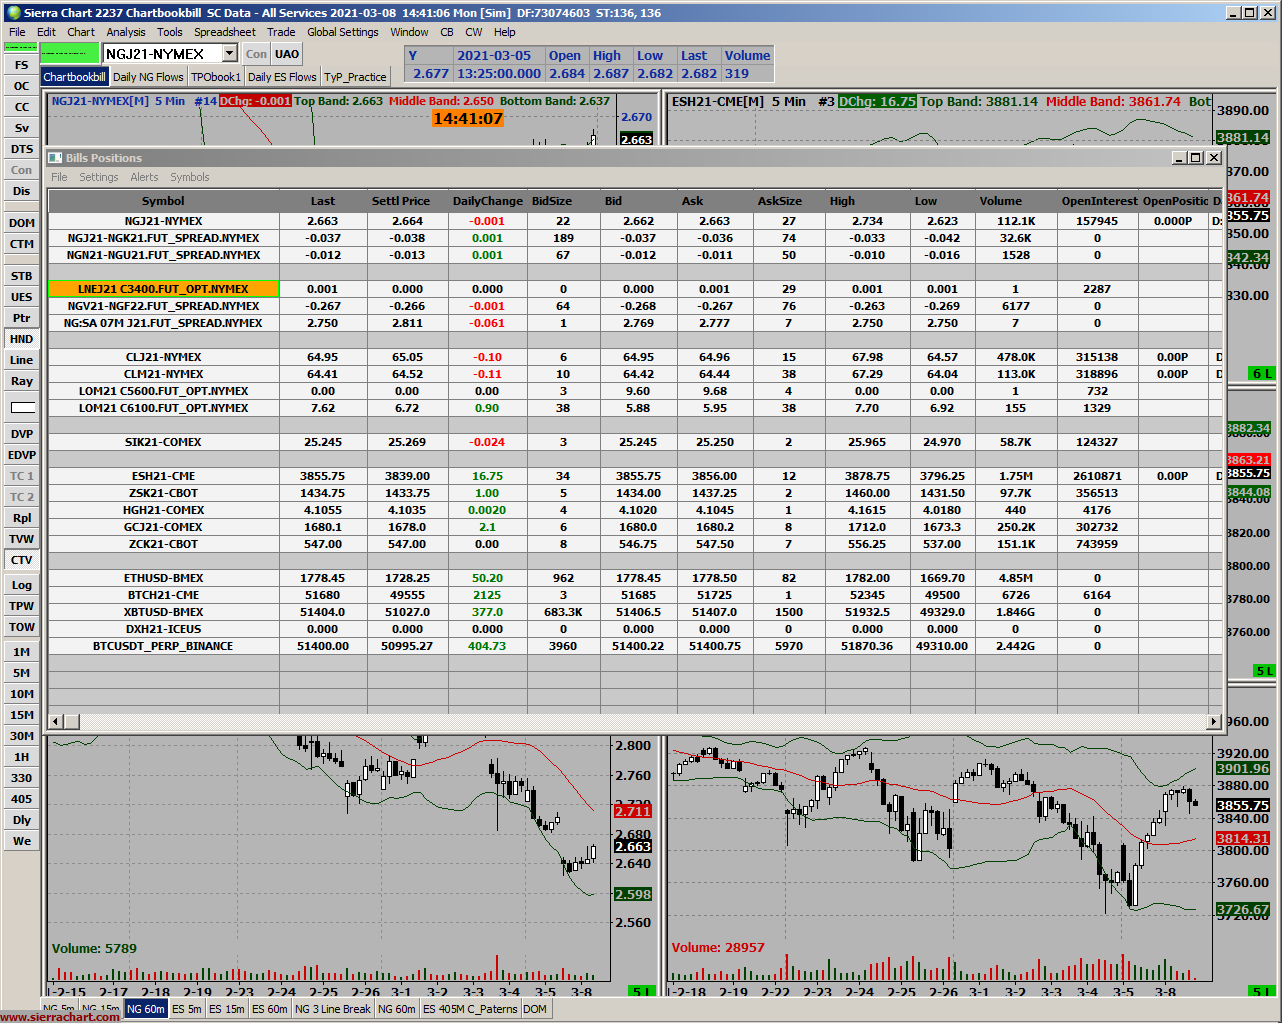Viewport: 1282px width, 1023px height.
Task: Click the TPW toolbar button
Action: (22, 606)
